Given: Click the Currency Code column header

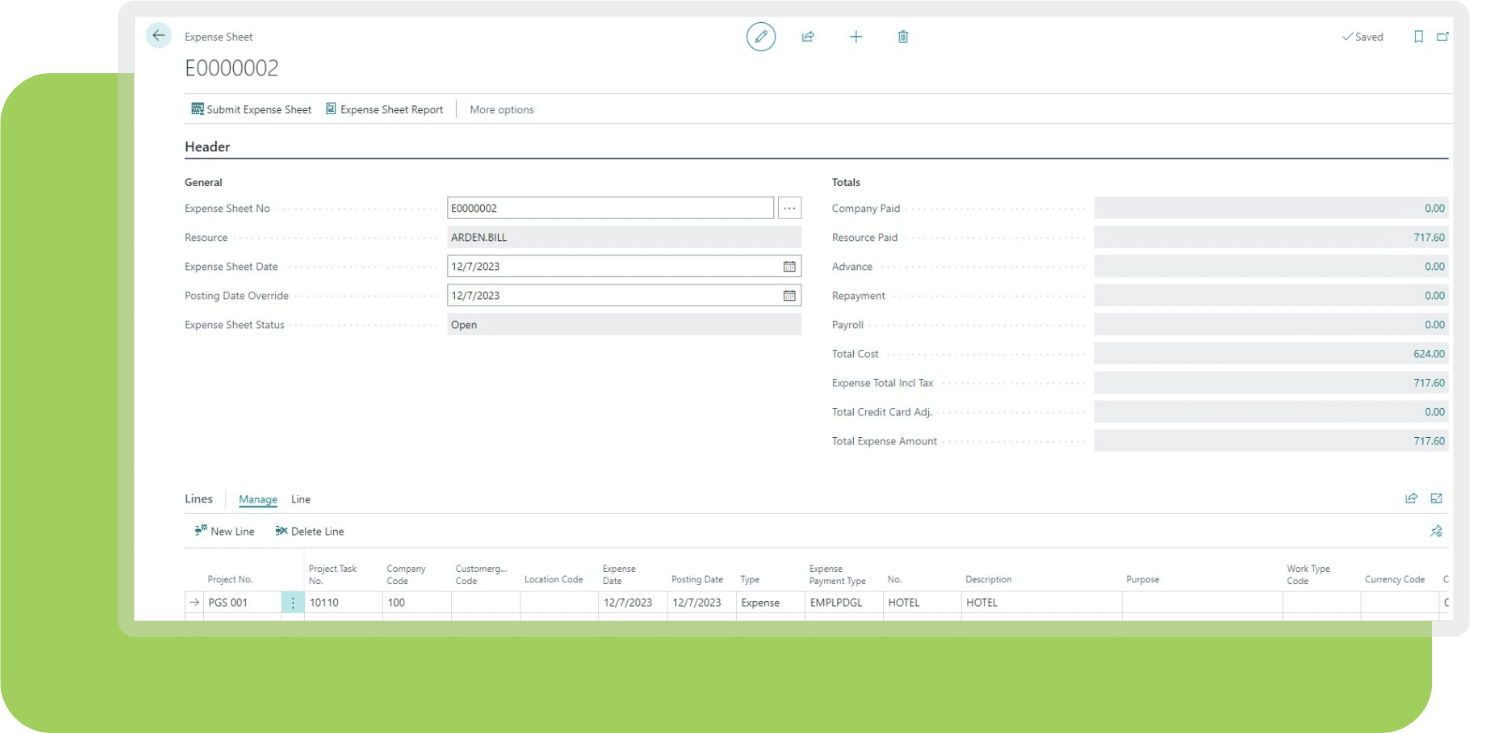Looking at the screenshot, I should (x=1394, y=580).
